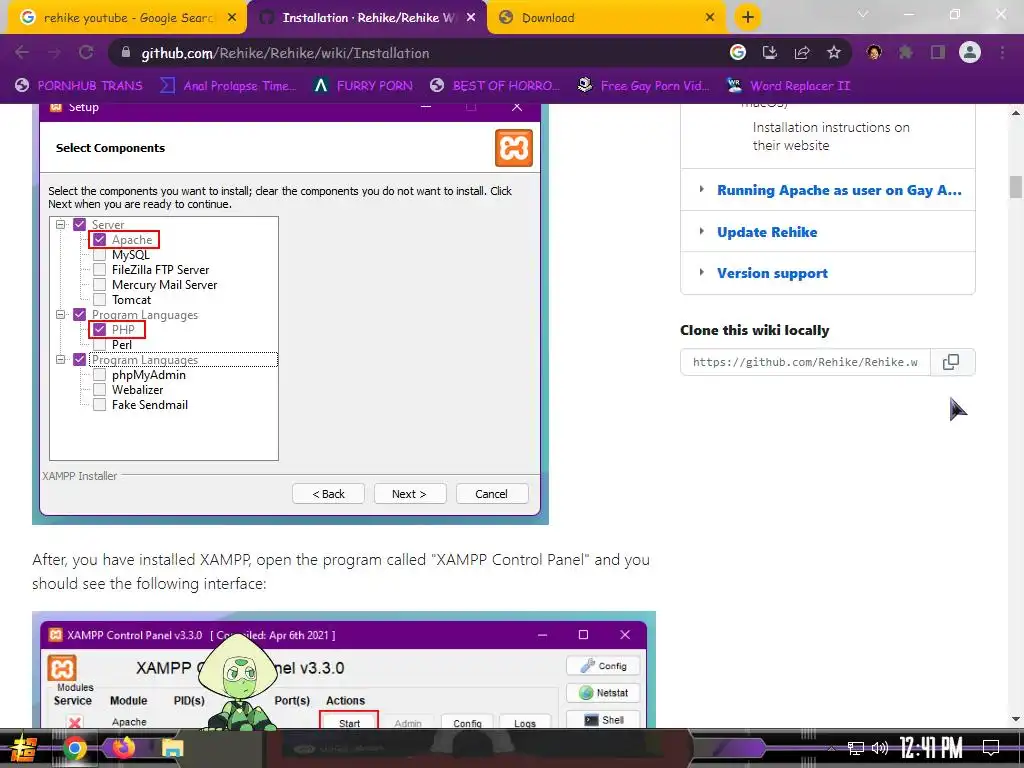The image size is (1024, 768).
Task: Check the MySQL checkbox
Action: coord(99,255)
